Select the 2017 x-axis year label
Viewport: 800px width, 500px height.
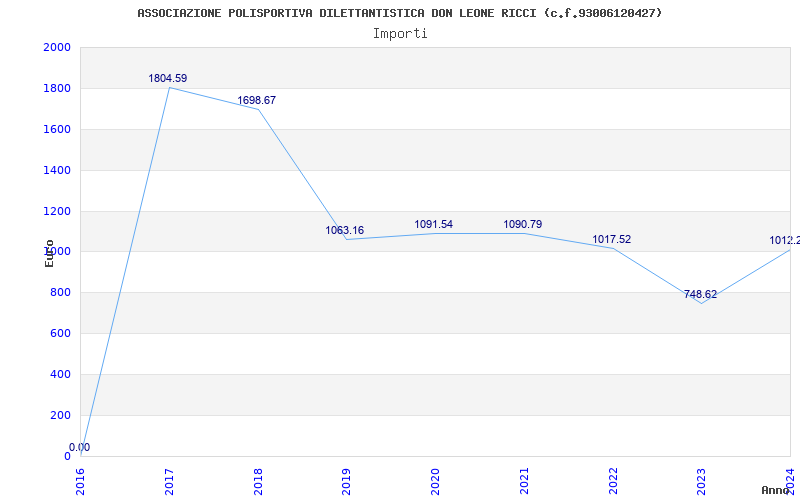(169, 481)
